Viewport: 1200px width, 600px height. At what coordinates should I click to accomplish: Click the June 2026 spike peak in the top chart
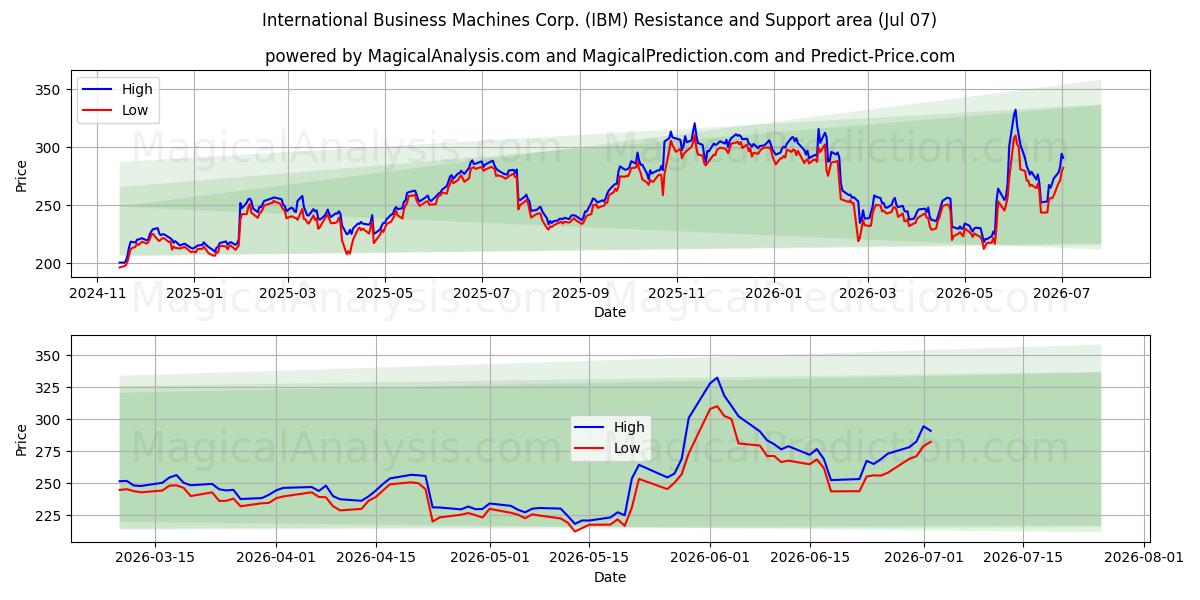tap(1015, 110)
